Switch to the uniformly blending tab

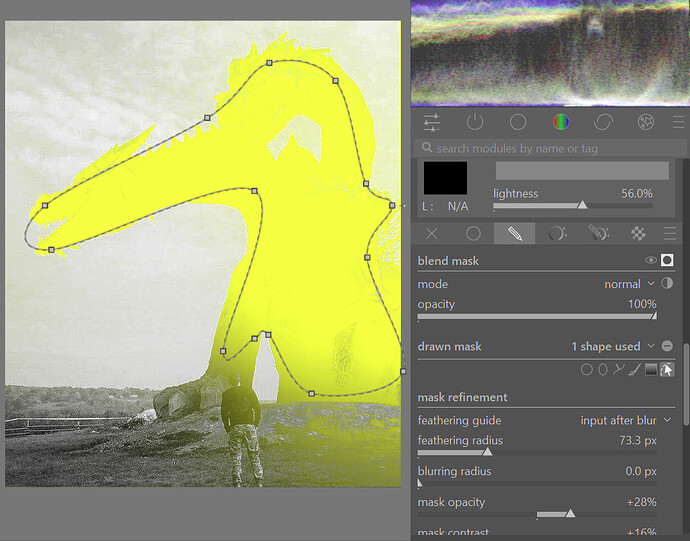(473, 233)
